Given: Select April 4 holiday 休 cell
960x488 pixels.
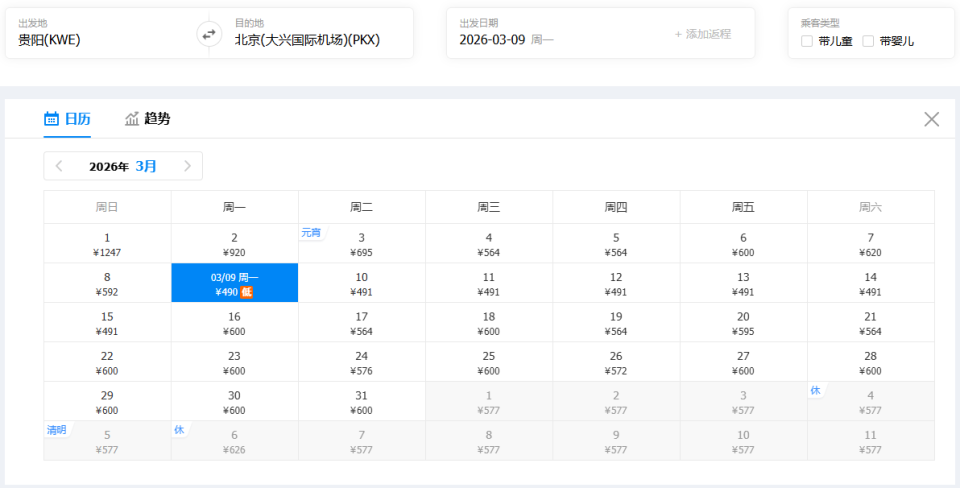Looking at the screenshot, I should coord(871,401).
